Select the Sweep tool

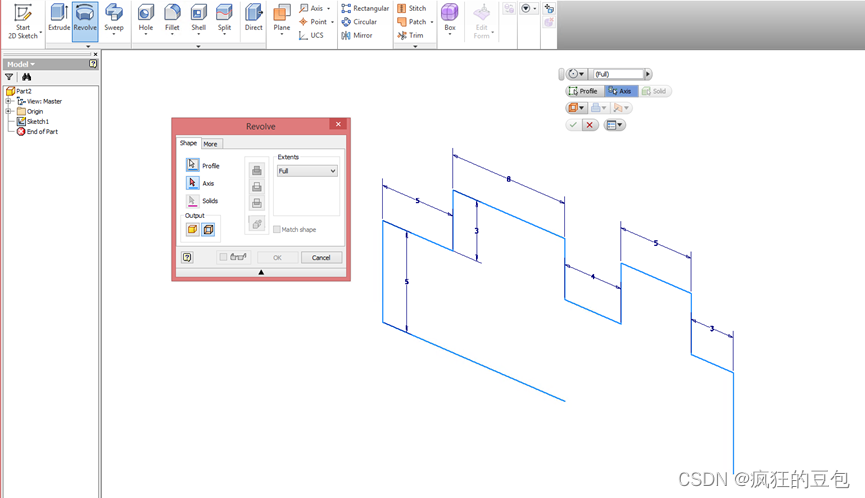click(x=114, y=17)
